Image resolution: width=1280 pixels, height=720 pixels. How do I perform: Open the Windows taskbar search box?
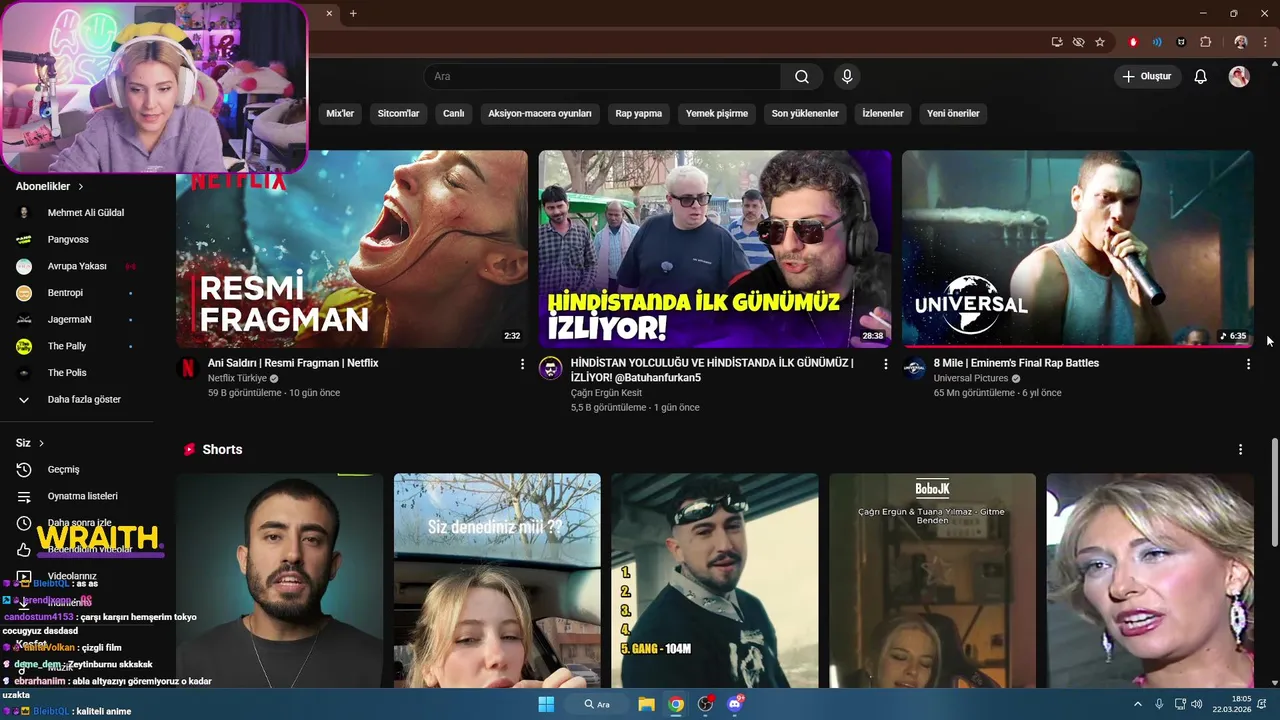(x=597, y=704)
